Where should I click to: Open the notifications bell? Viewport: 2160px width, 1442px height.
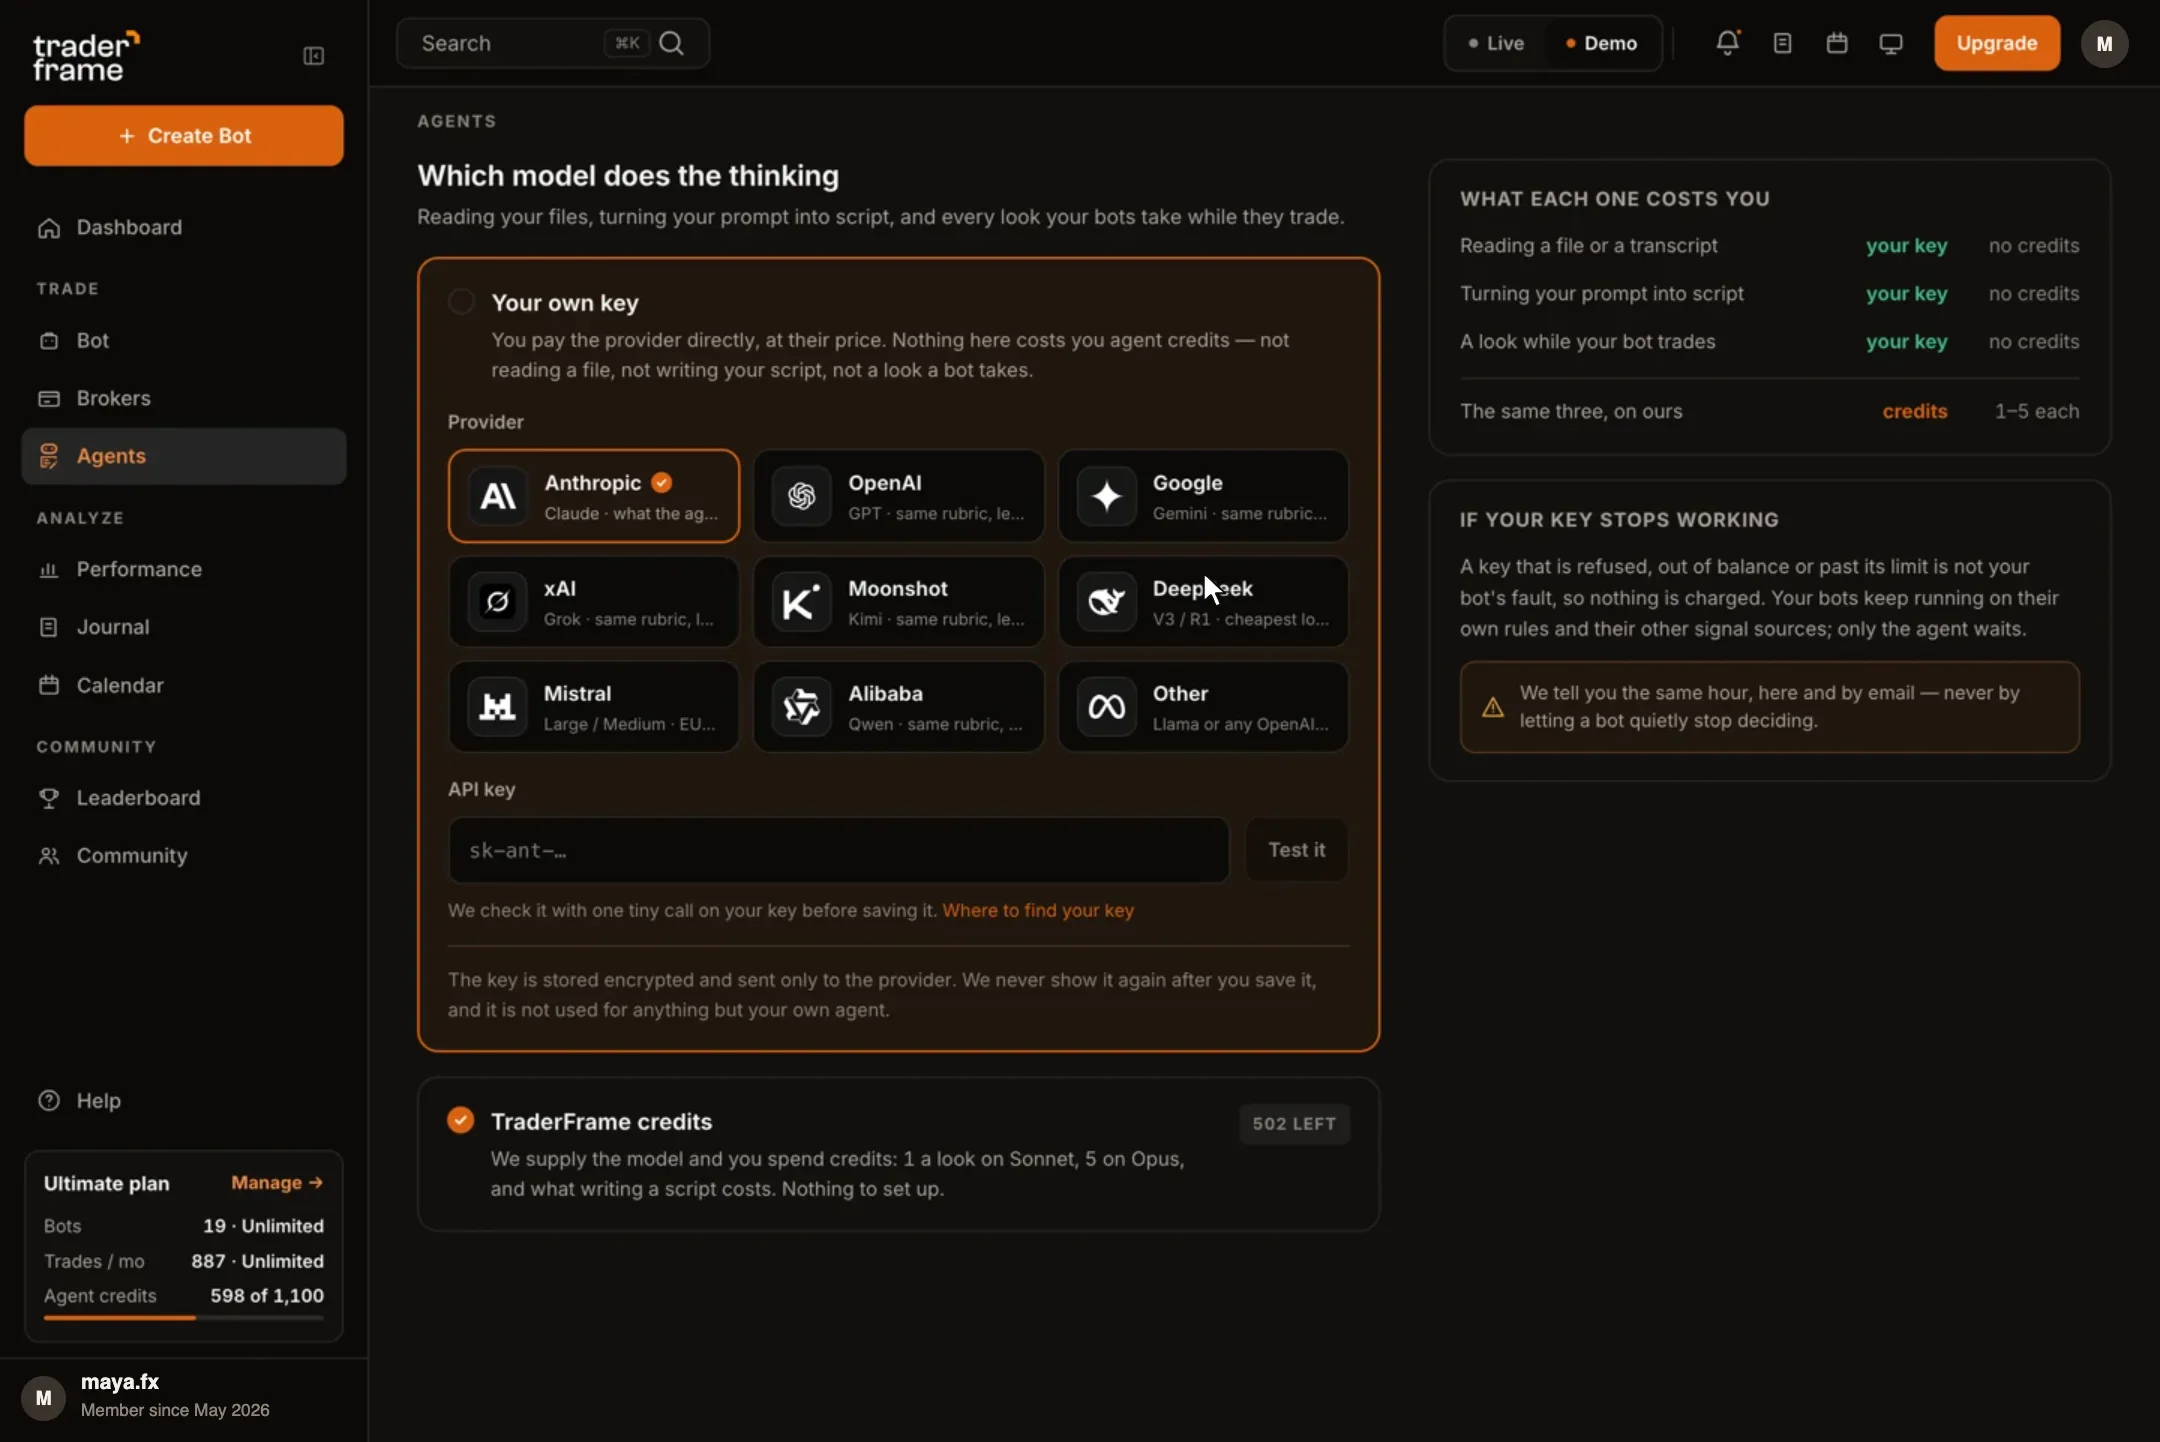(1727, 43)
